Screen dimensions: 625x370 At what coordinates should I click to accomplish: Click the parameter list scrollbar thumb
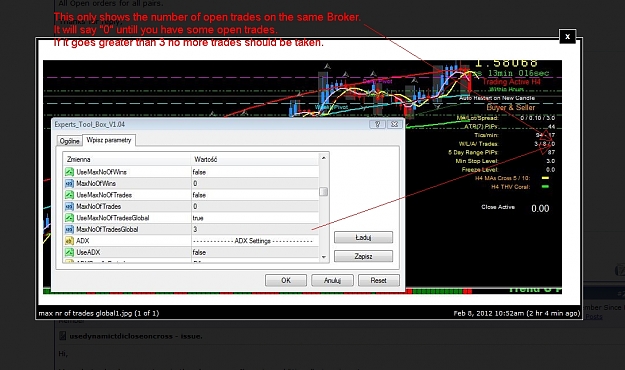pos(324,192)
